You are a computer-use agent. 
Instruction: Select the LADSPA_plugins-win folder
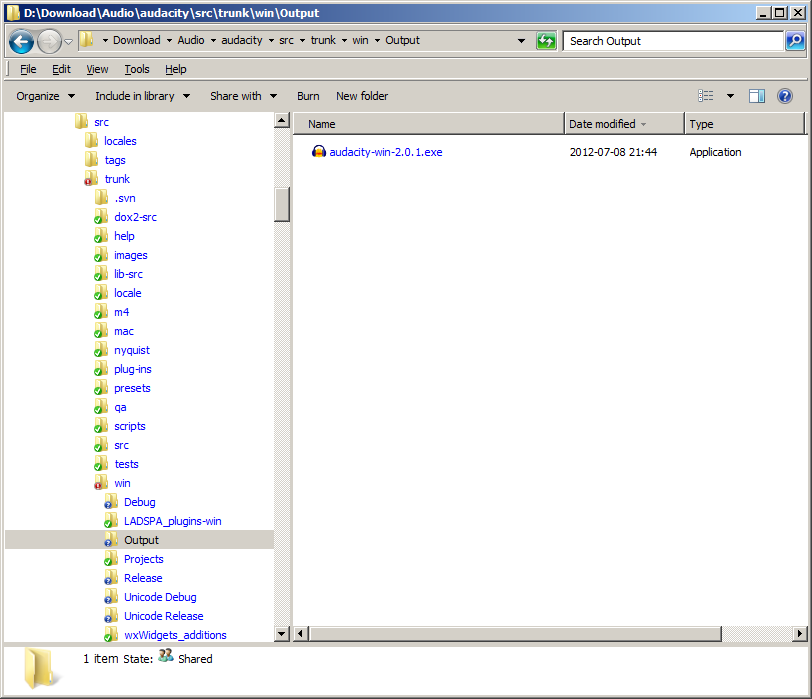tap(172, 521)
